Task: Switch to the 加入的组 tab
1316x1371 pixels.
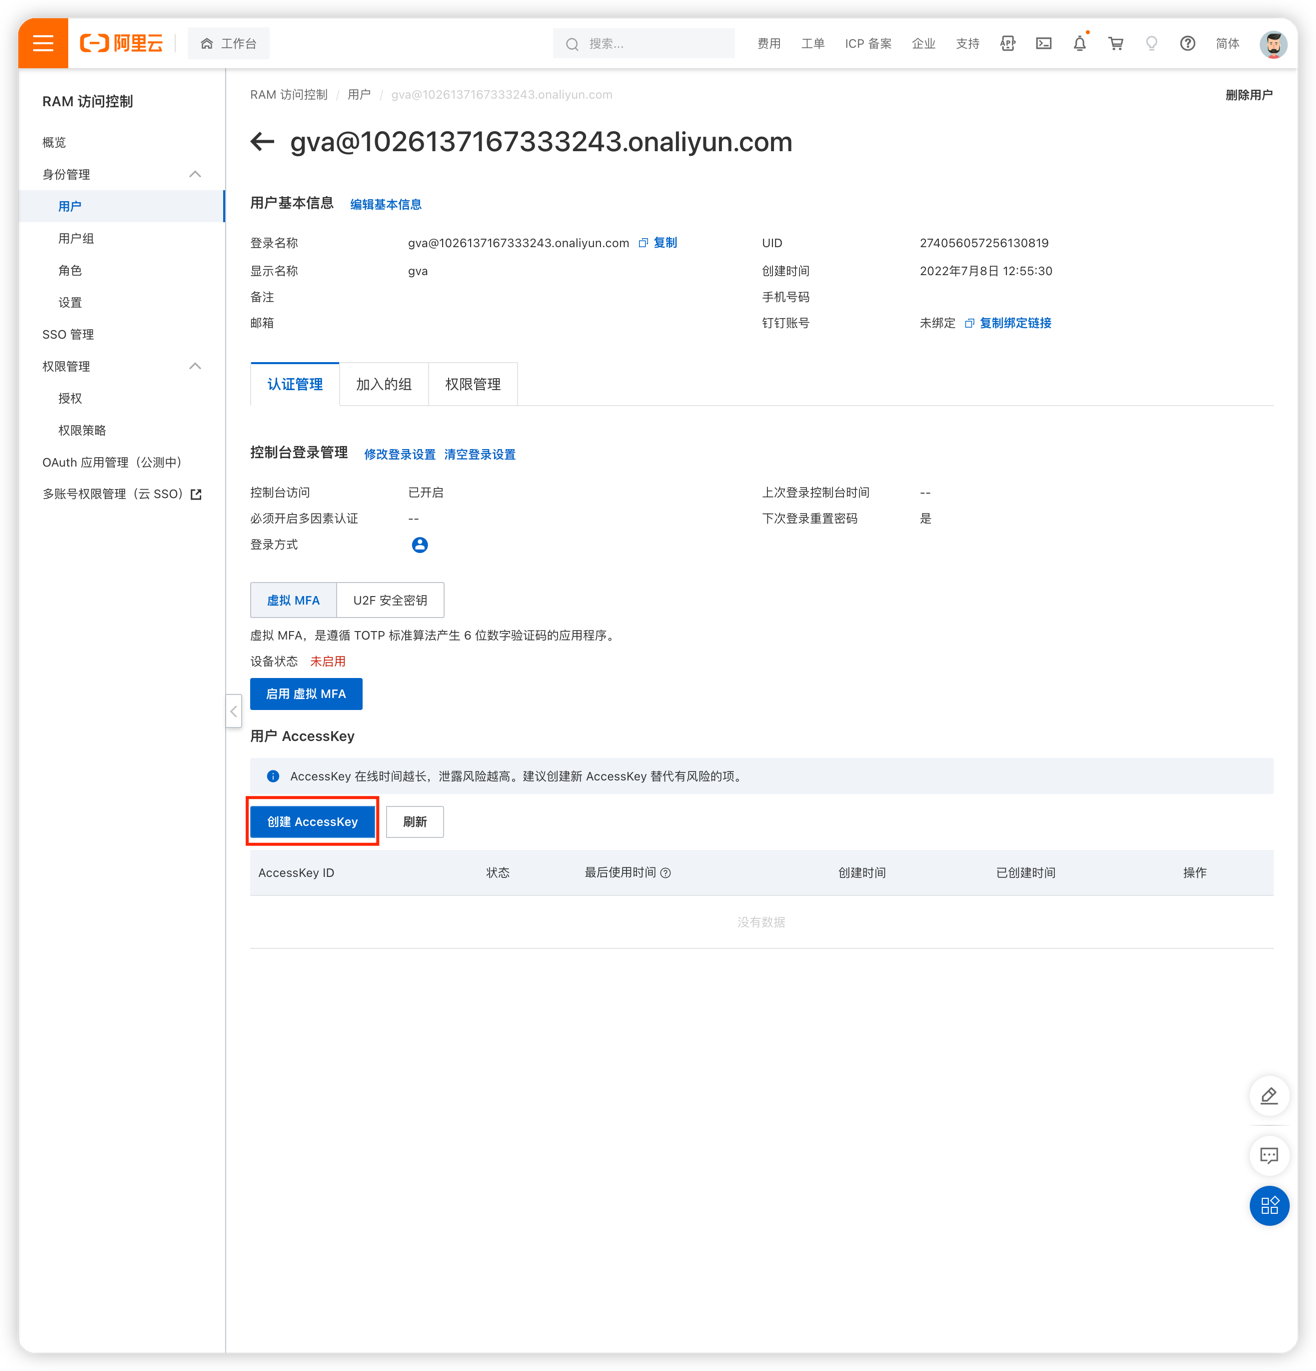Action: pos(384,384)
